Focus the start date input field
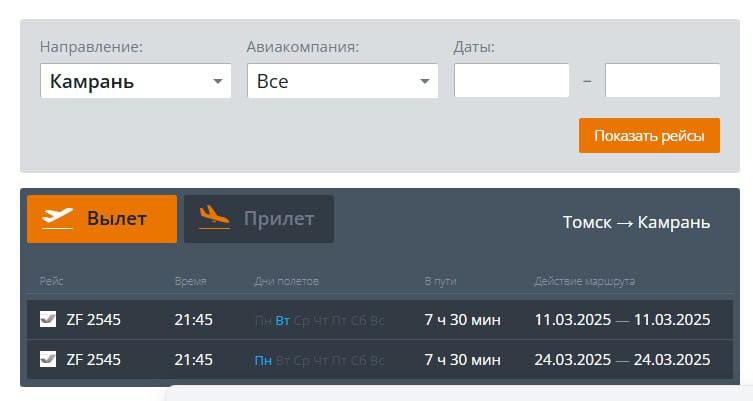The height and width of the screenshot is (401, 753). coord(511,81)
